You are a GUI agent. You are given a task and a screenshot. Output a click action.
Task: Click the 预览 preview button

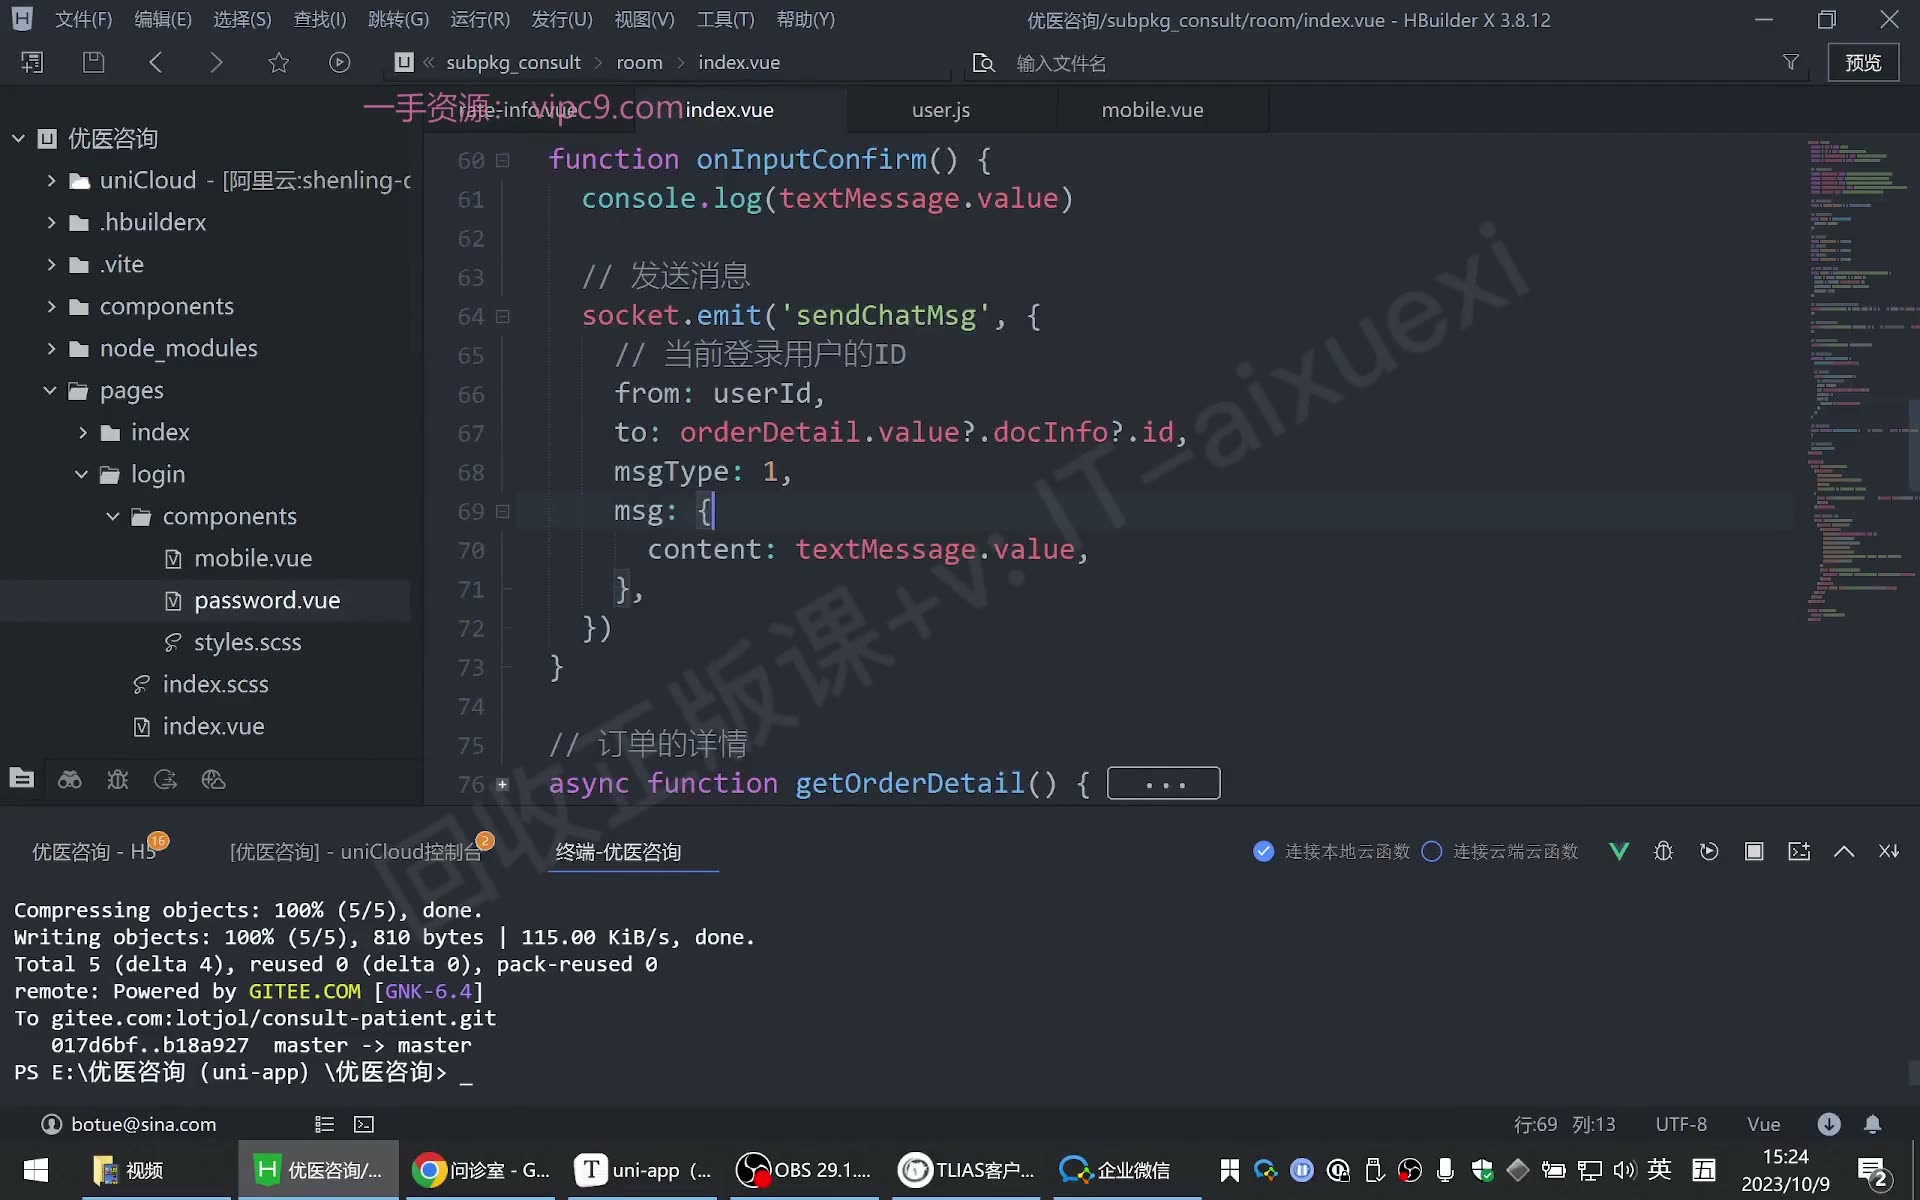pyautogui.click(x=1863, y=62)
